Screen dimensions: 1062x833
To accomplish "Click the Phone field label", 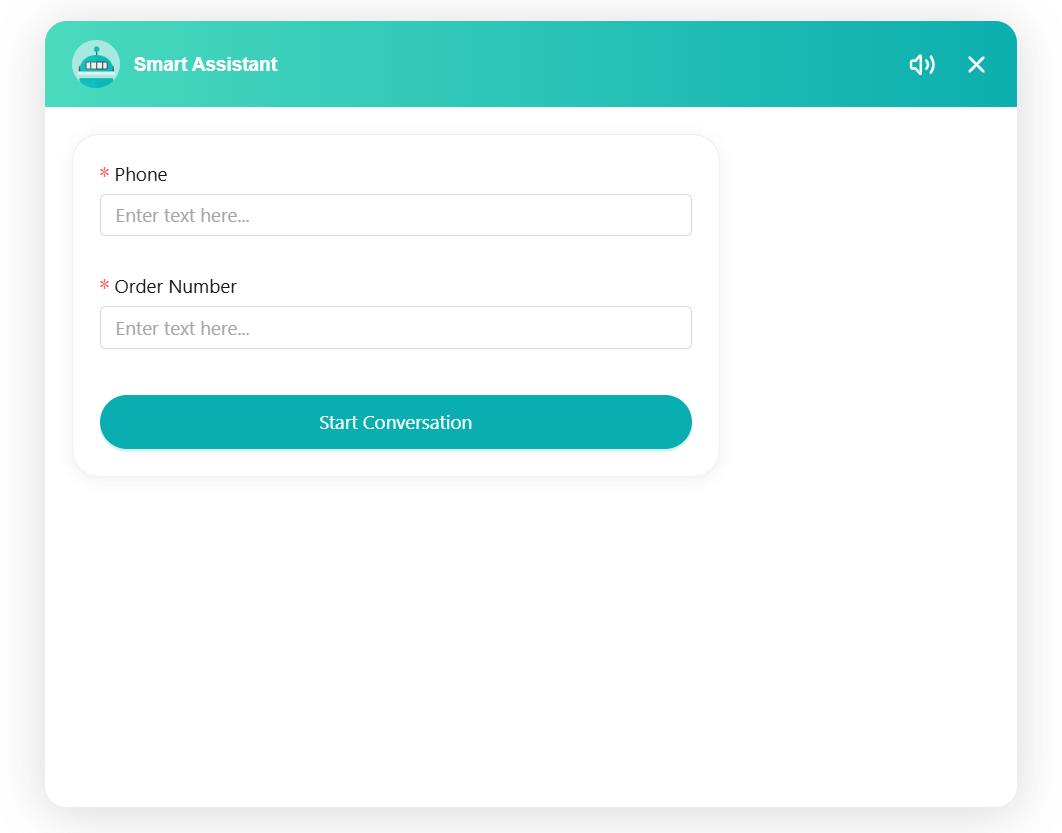I will pyautogui.click(x=141, y=175).
